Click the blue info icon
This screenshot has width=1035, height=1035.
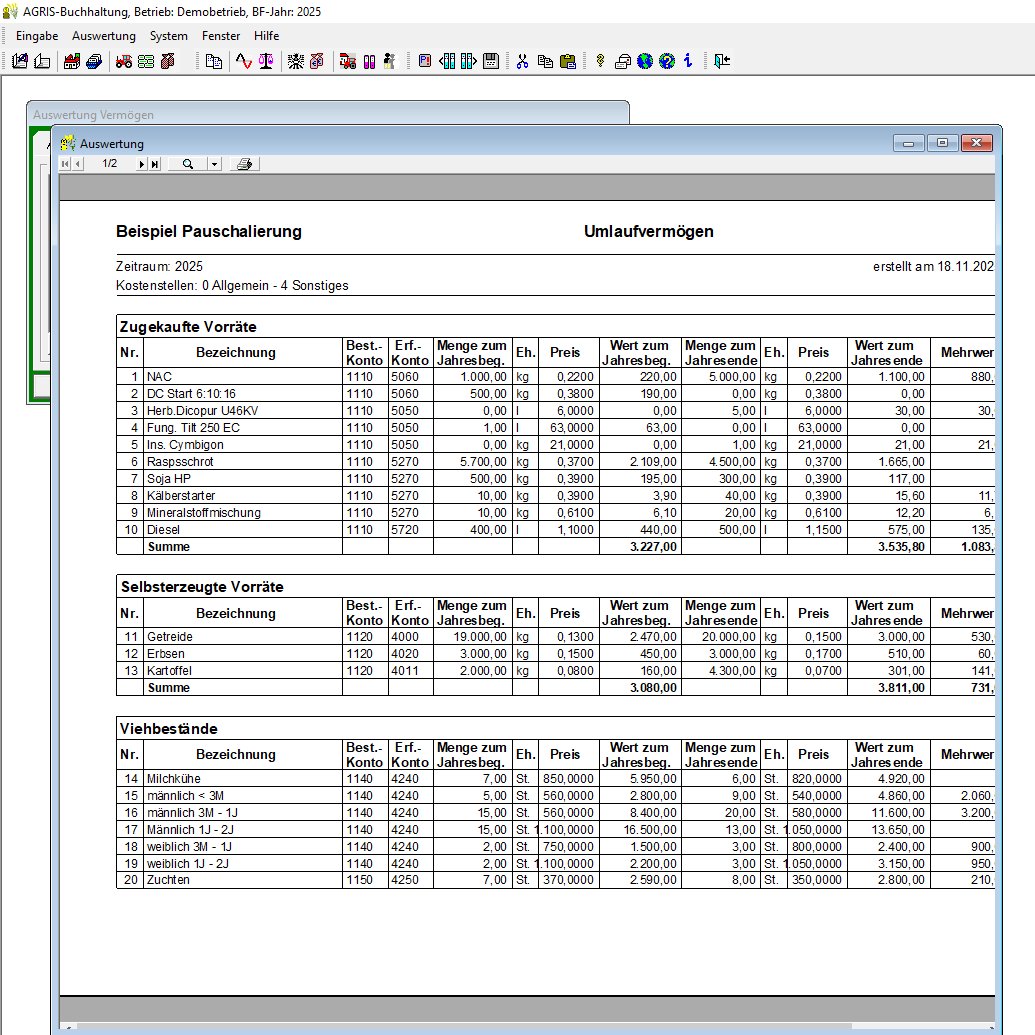pos(688,61)
